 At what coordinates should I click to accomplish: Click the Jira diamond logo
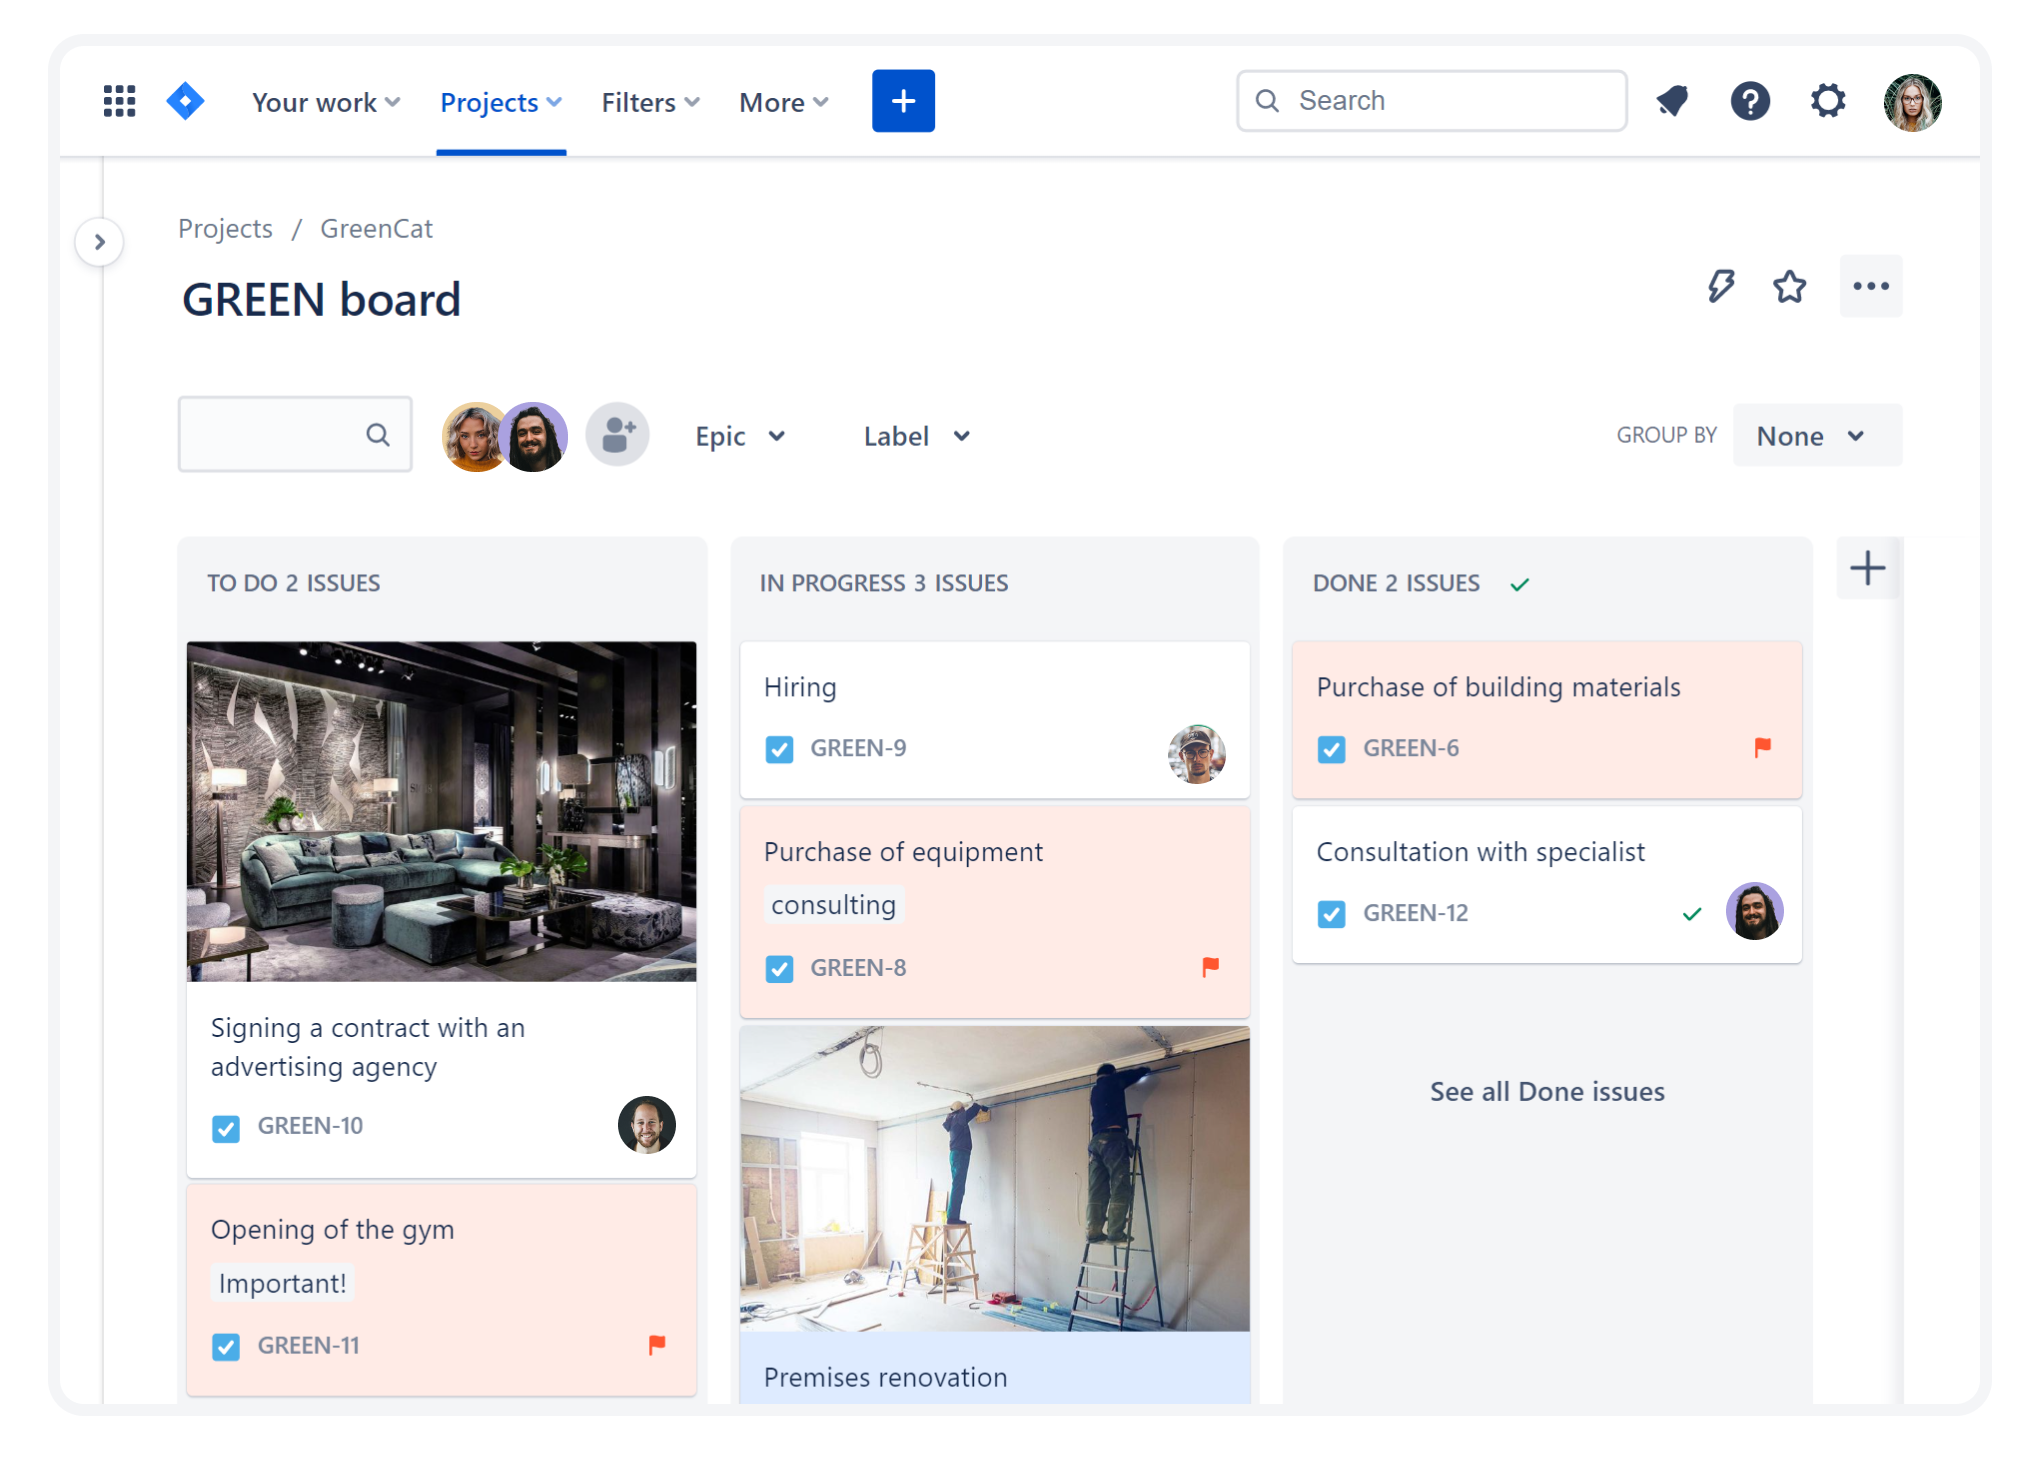tap(186, 101)
